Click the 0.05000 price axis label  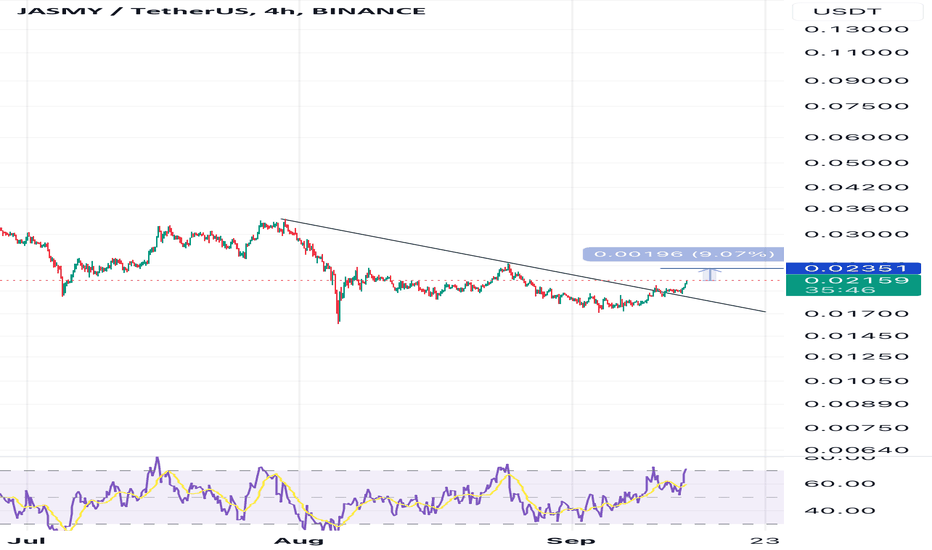tap(857, 163)
